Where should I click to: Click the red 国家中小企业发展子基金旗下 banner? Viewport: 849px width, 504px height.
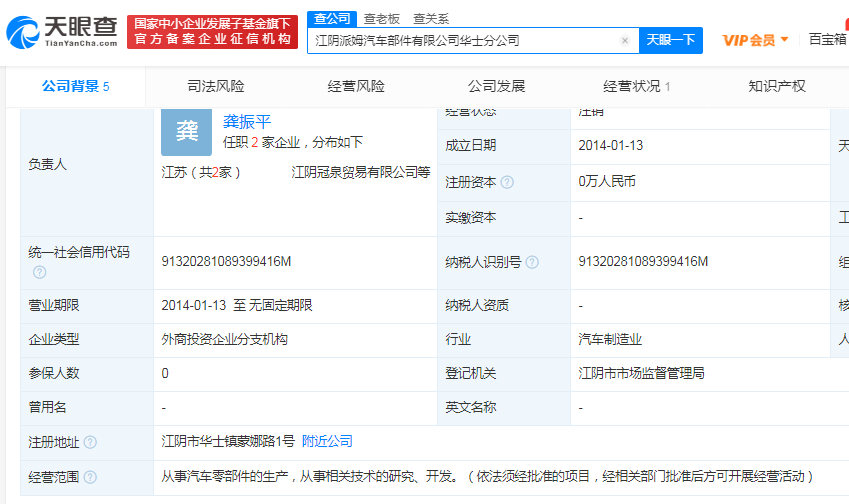[x=212, y=32]
